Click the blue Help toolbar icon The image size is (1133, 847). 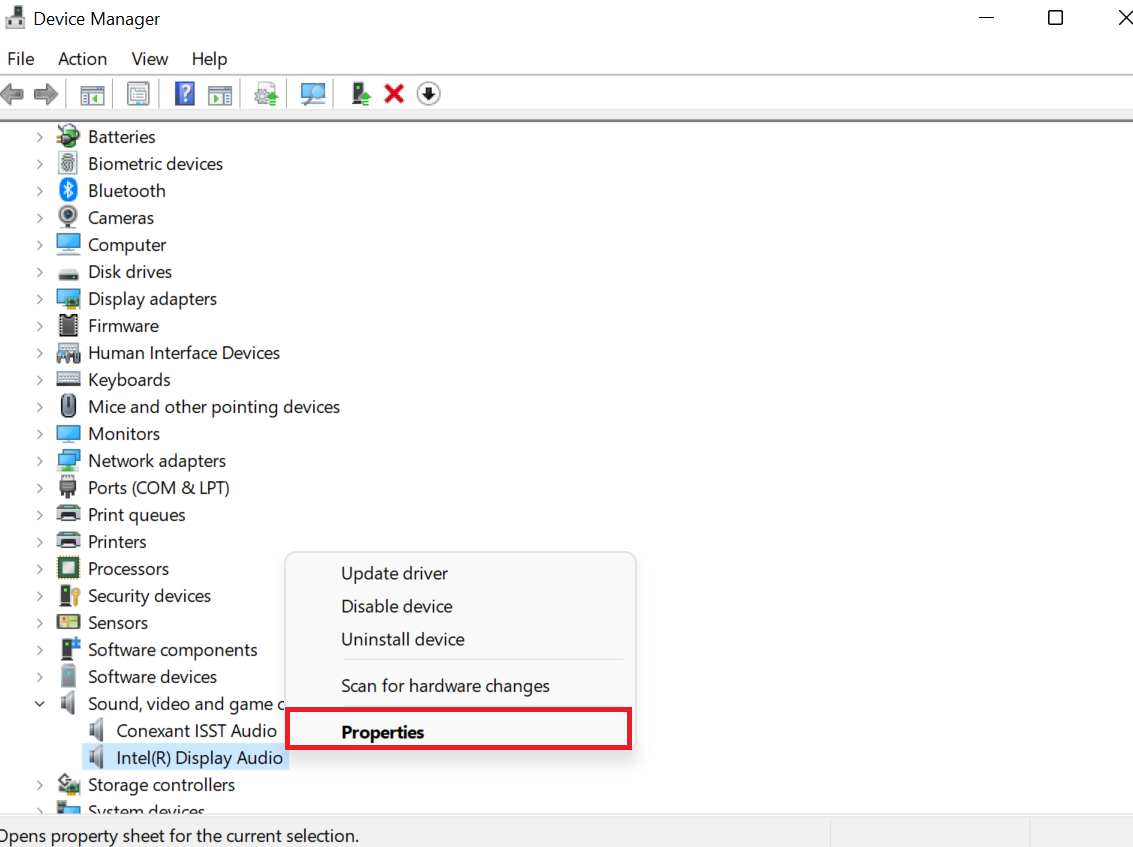tap(184, 94)
